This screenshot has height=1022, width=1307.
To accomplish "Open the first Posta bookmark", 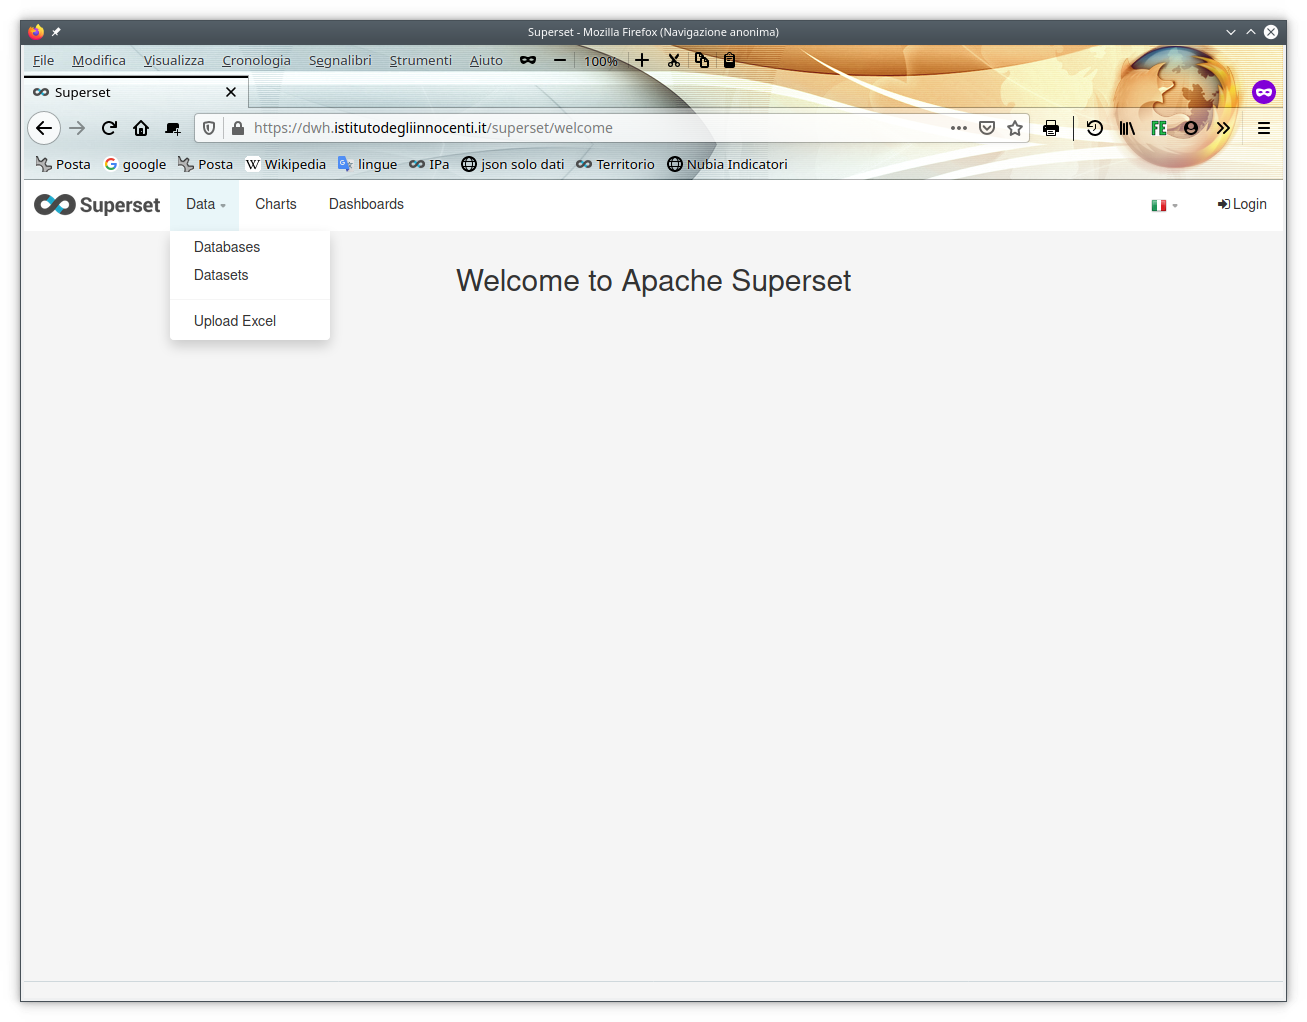I will (x=63, y=164).
